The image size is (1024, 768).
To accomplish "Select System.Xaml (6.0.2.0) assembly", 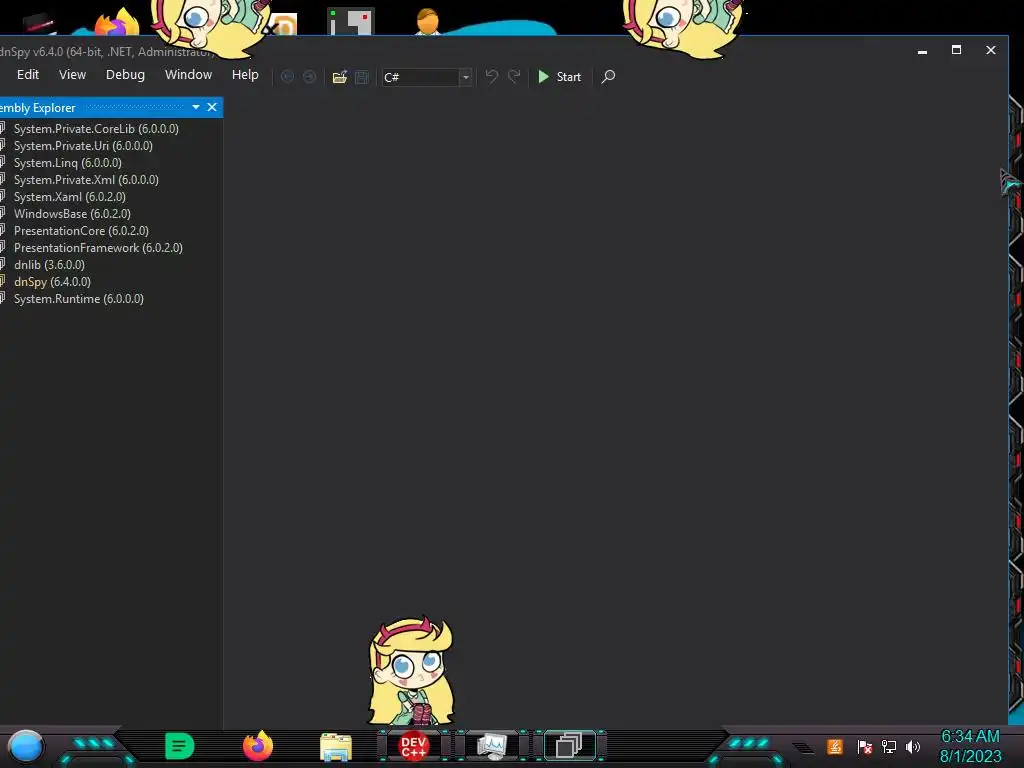I will (70, 197).
